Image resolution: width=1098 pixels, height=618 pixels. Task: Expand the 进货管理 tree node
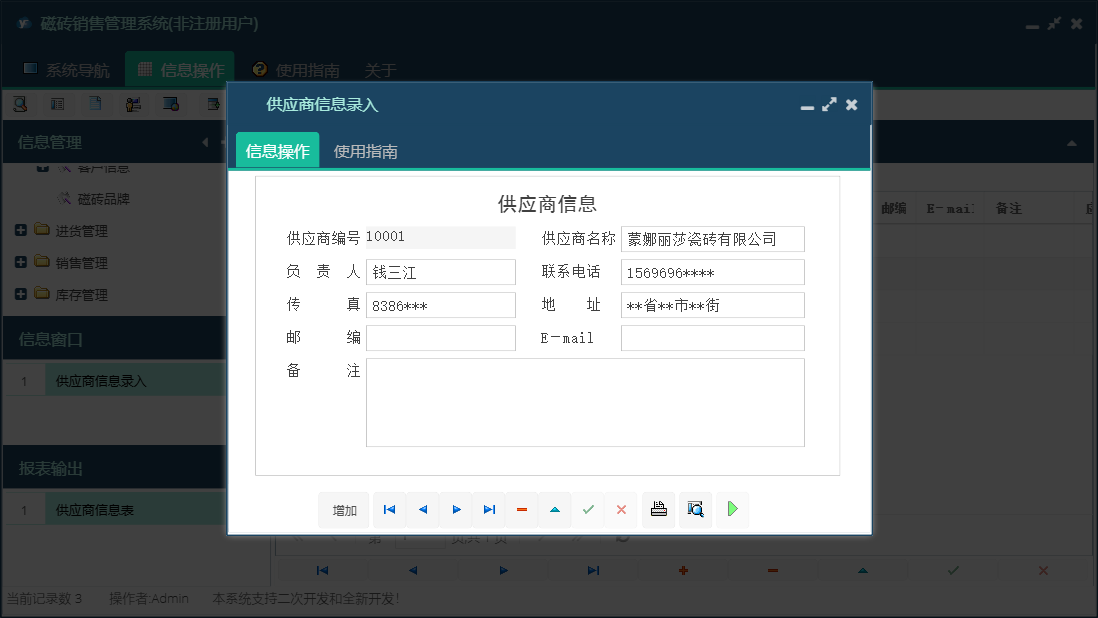click(x=20, y=229)
